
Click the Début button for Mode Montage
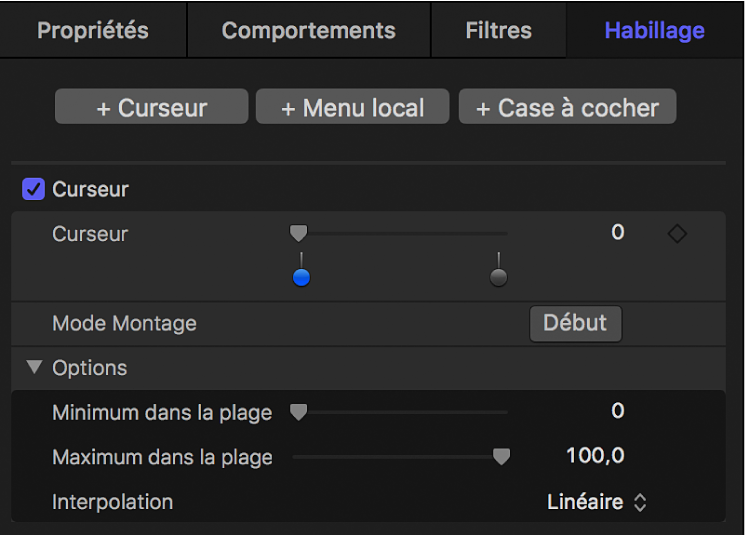point(575,324)
